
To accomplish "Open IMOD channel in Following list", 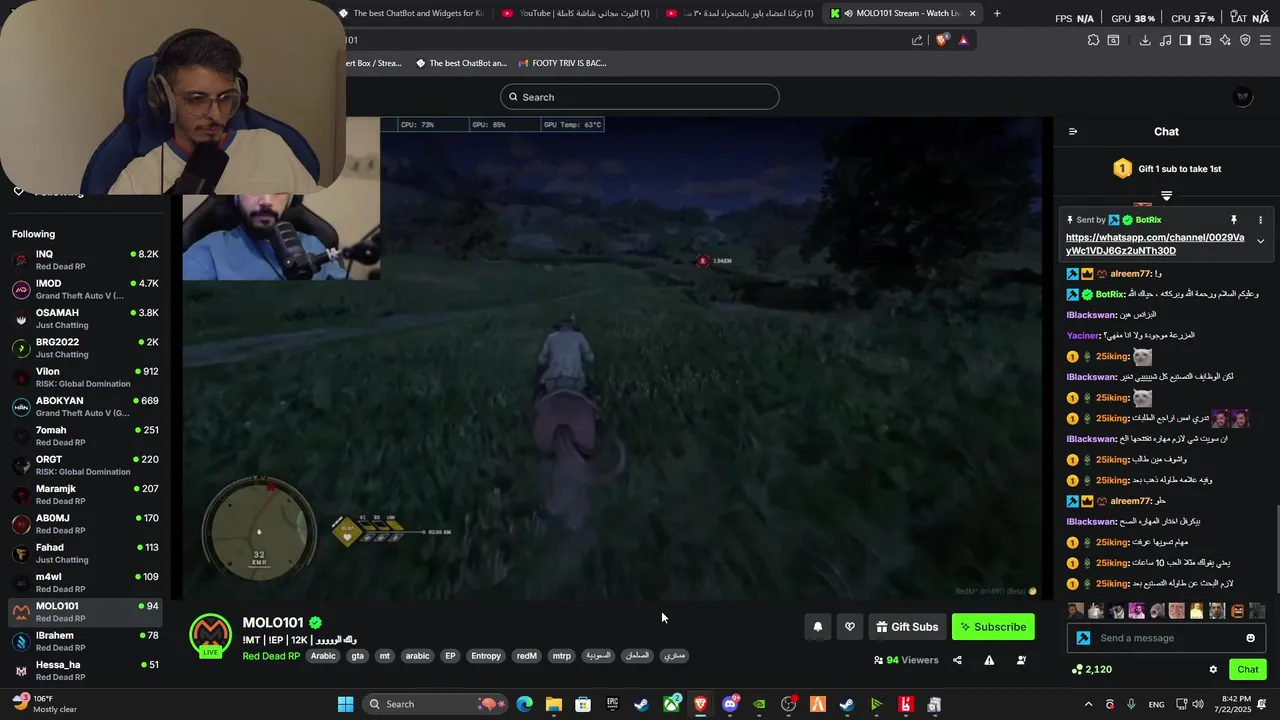I will click(84, 289).
